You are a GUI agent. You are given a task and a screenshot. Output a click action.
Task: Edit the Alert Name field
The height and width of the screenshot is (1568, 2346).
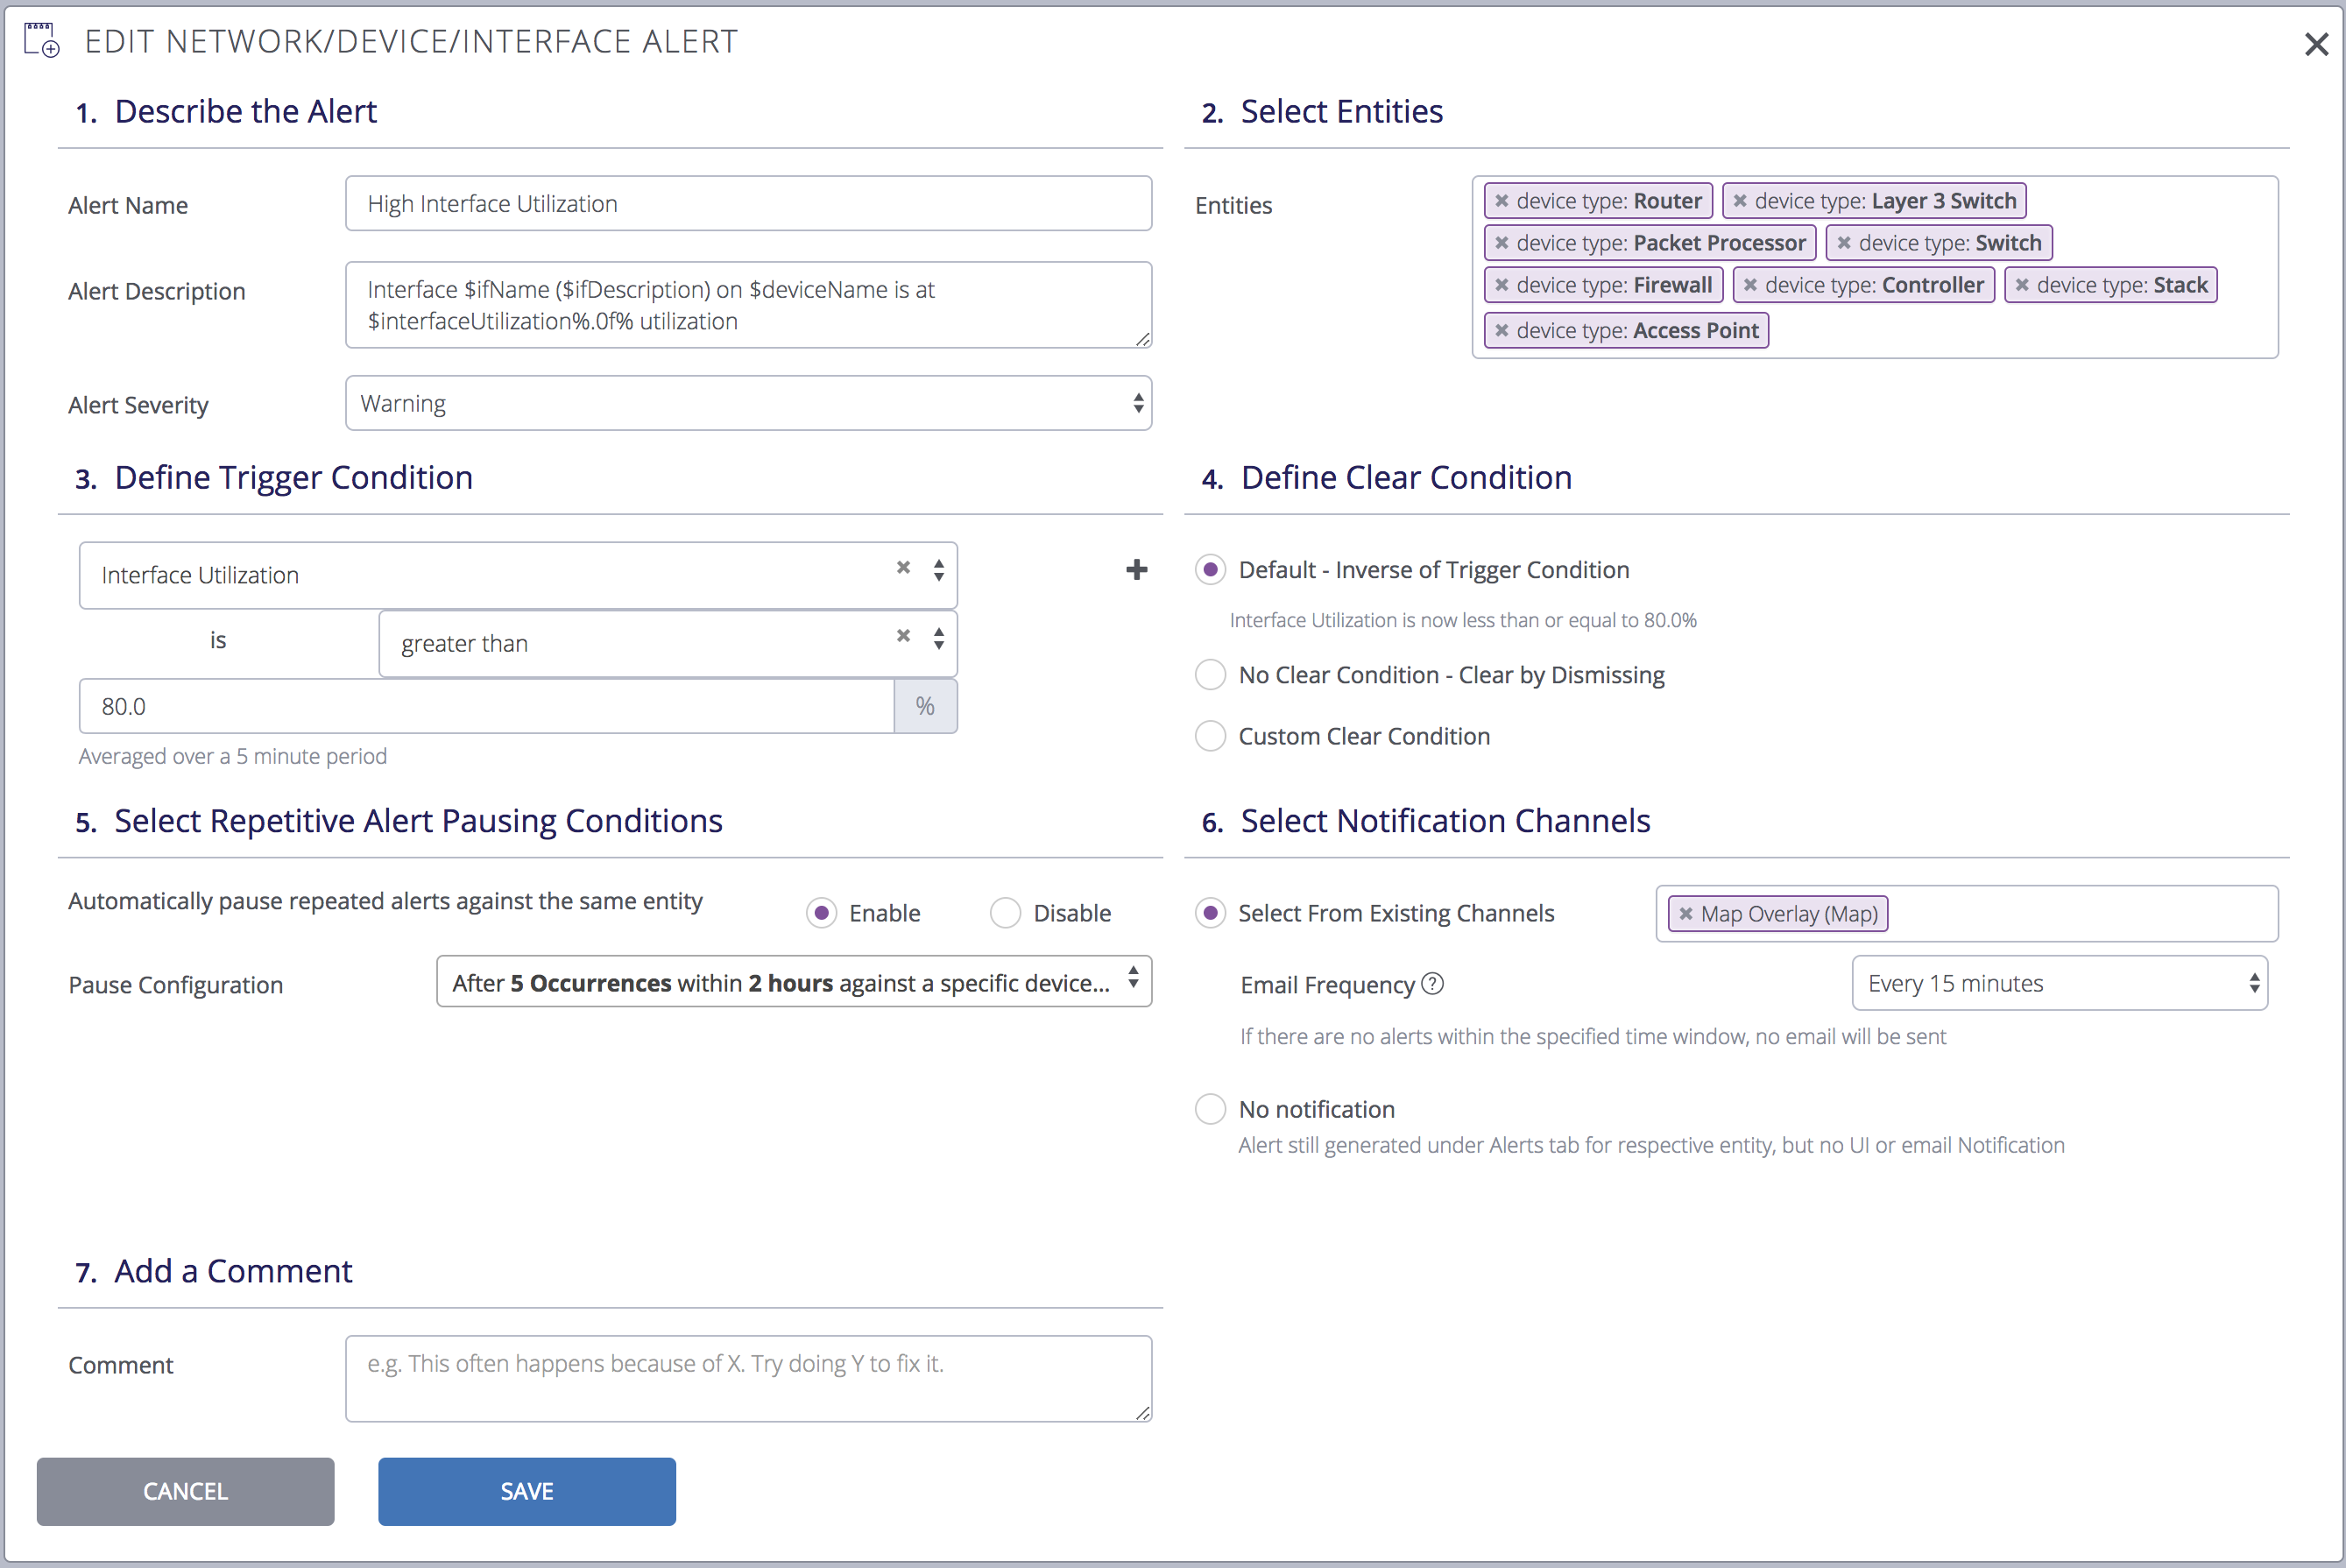click(x=748, y=204)
